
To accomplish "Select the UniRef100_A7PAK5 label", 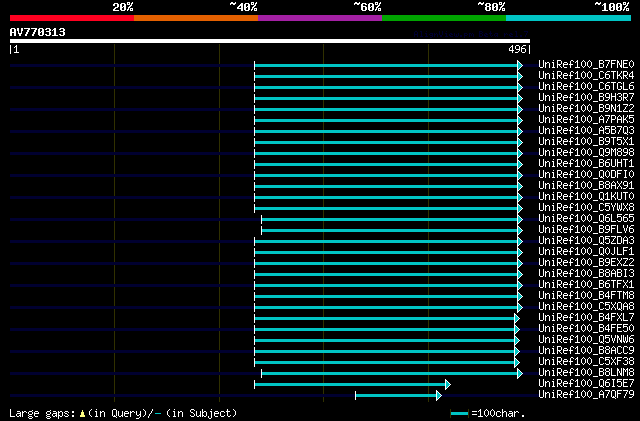I will (x=586, y=120).
